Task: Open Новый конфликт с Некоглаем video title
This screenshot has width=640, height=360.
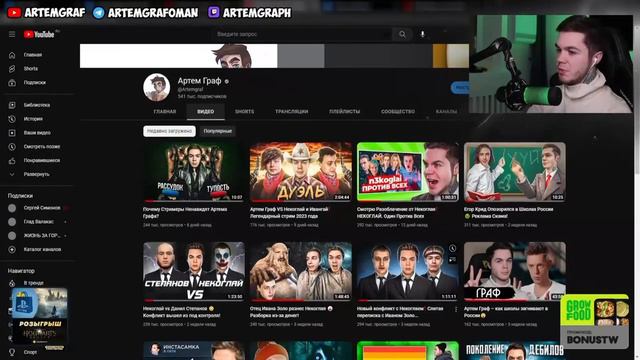Action: [400, 312]
